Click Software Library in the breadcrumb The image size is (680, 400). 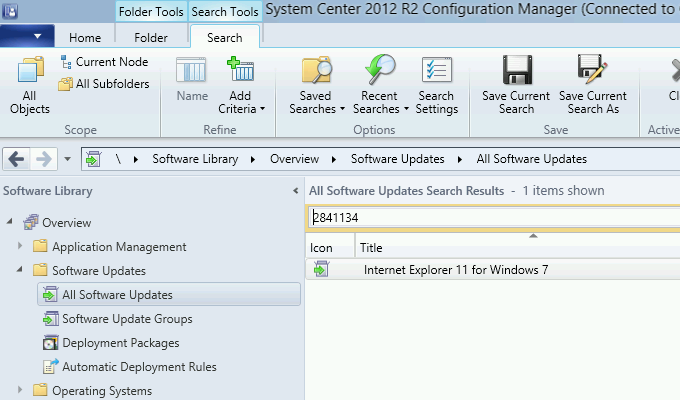pos(195,159)
